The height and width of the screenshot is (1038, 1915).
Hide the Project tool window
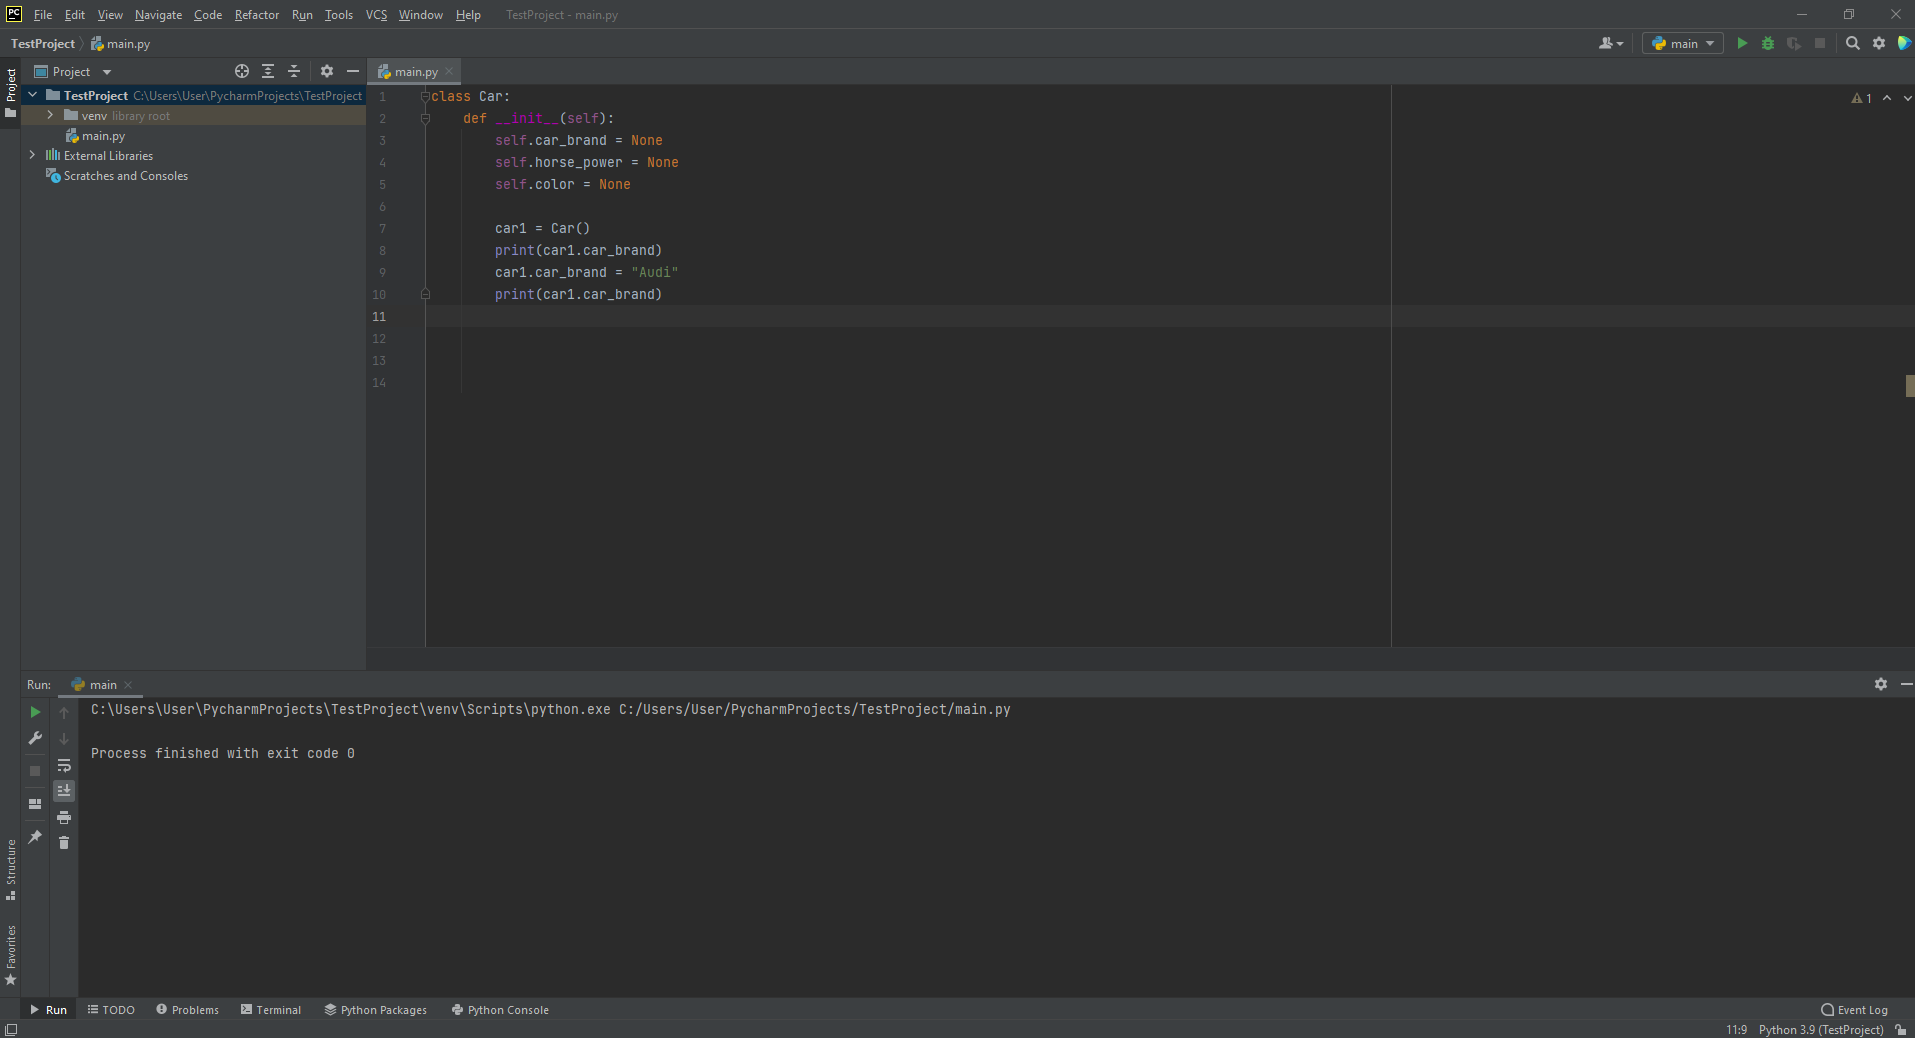click(x=353, y=71)
